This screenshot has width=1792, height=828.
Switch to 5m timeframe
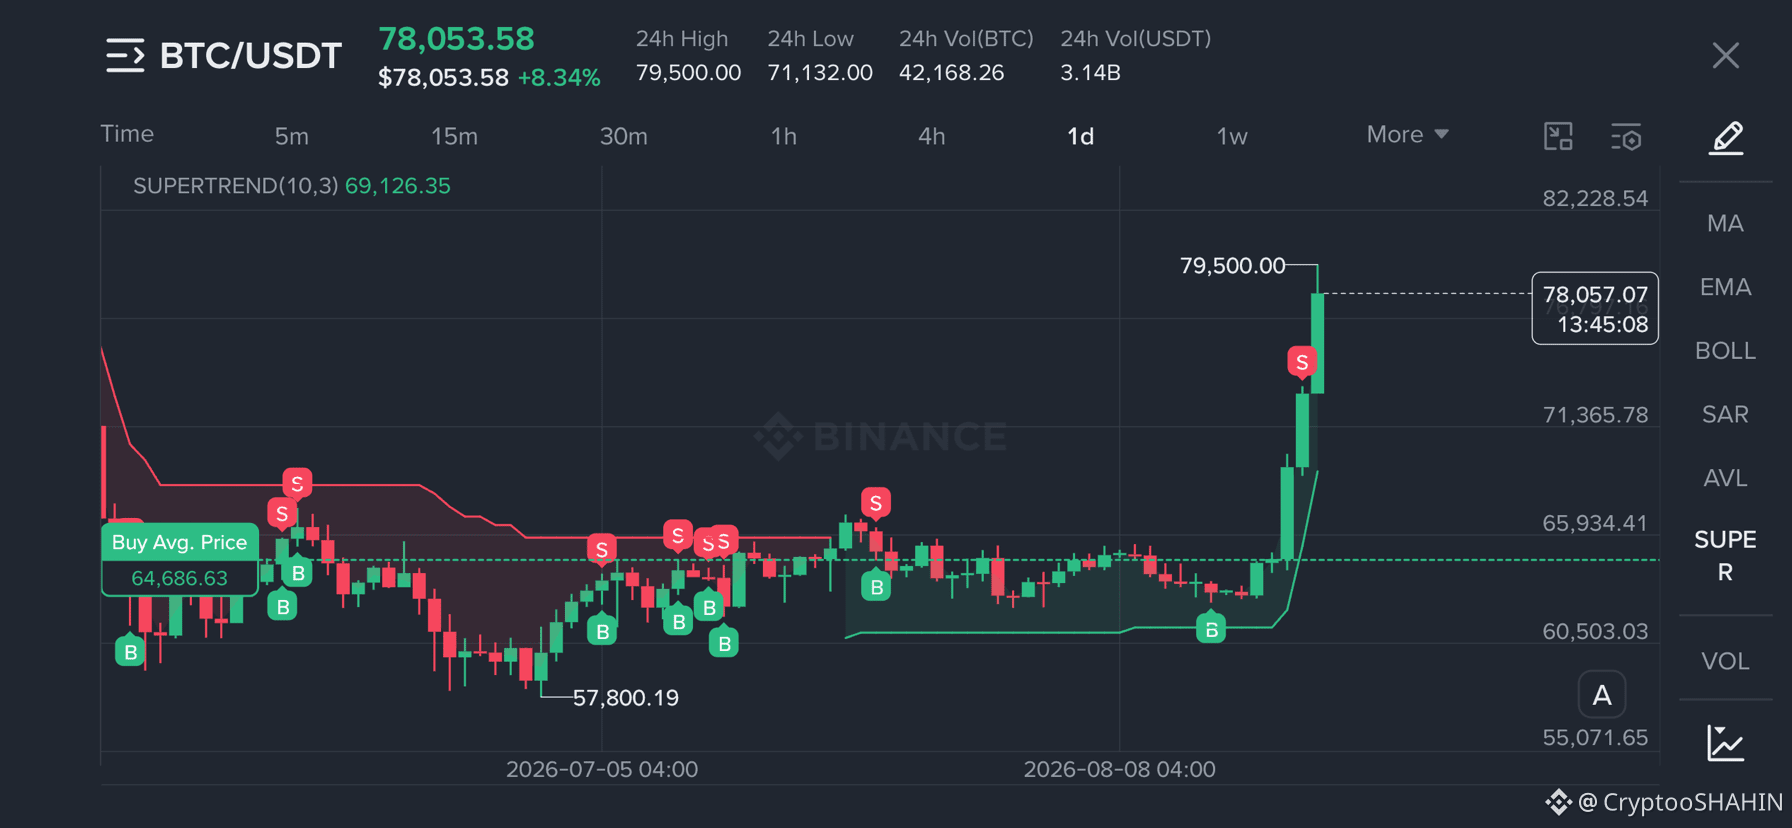click(x=292, y=137)
